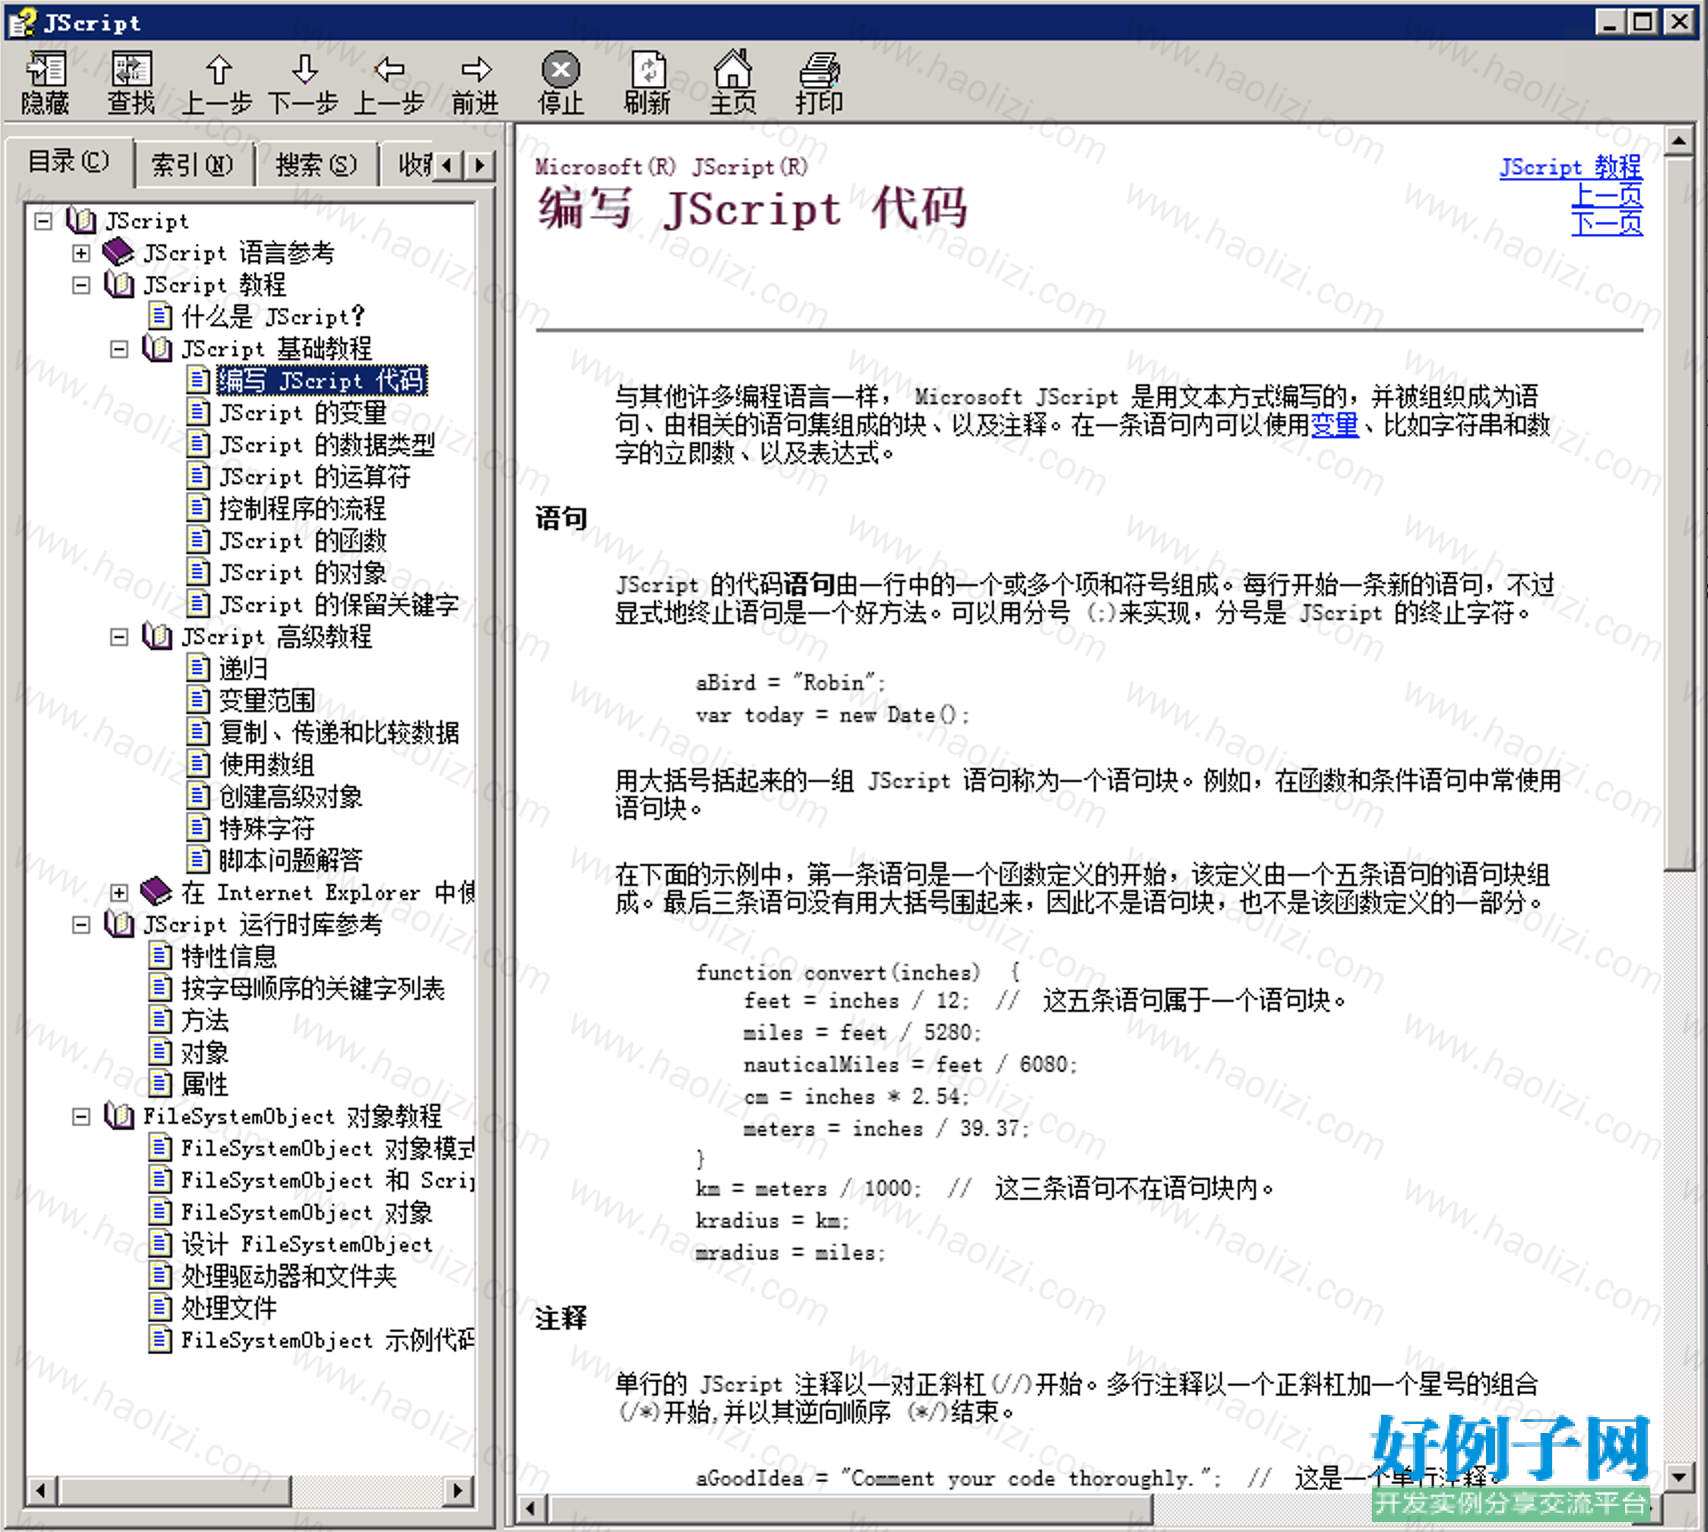The width and height of the screenshot is (1708, 1532).
Task: Switch to the 索引 (N) tab
Action: 192,165
